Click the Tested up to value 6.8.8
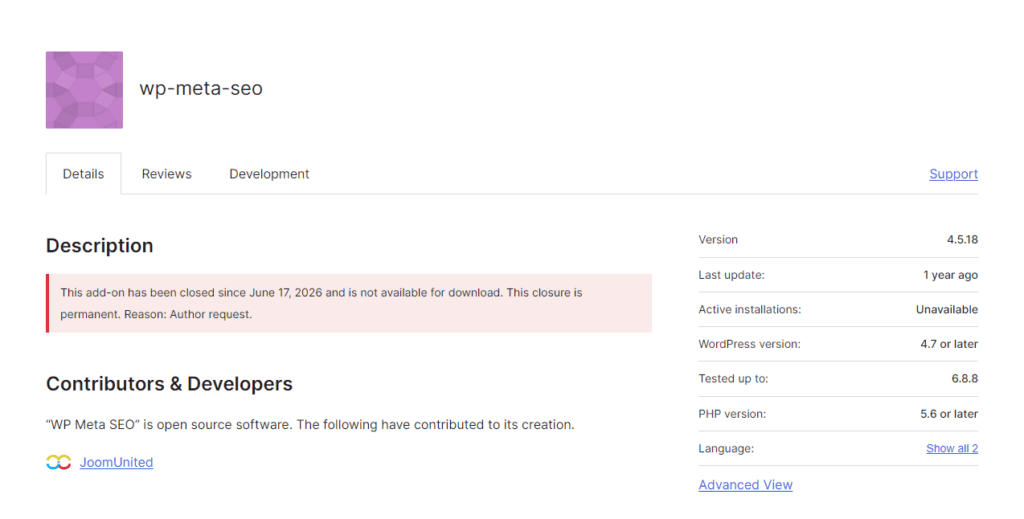Screen dimensions: 1024x519 pyautogui.click(x=965, y=379)
